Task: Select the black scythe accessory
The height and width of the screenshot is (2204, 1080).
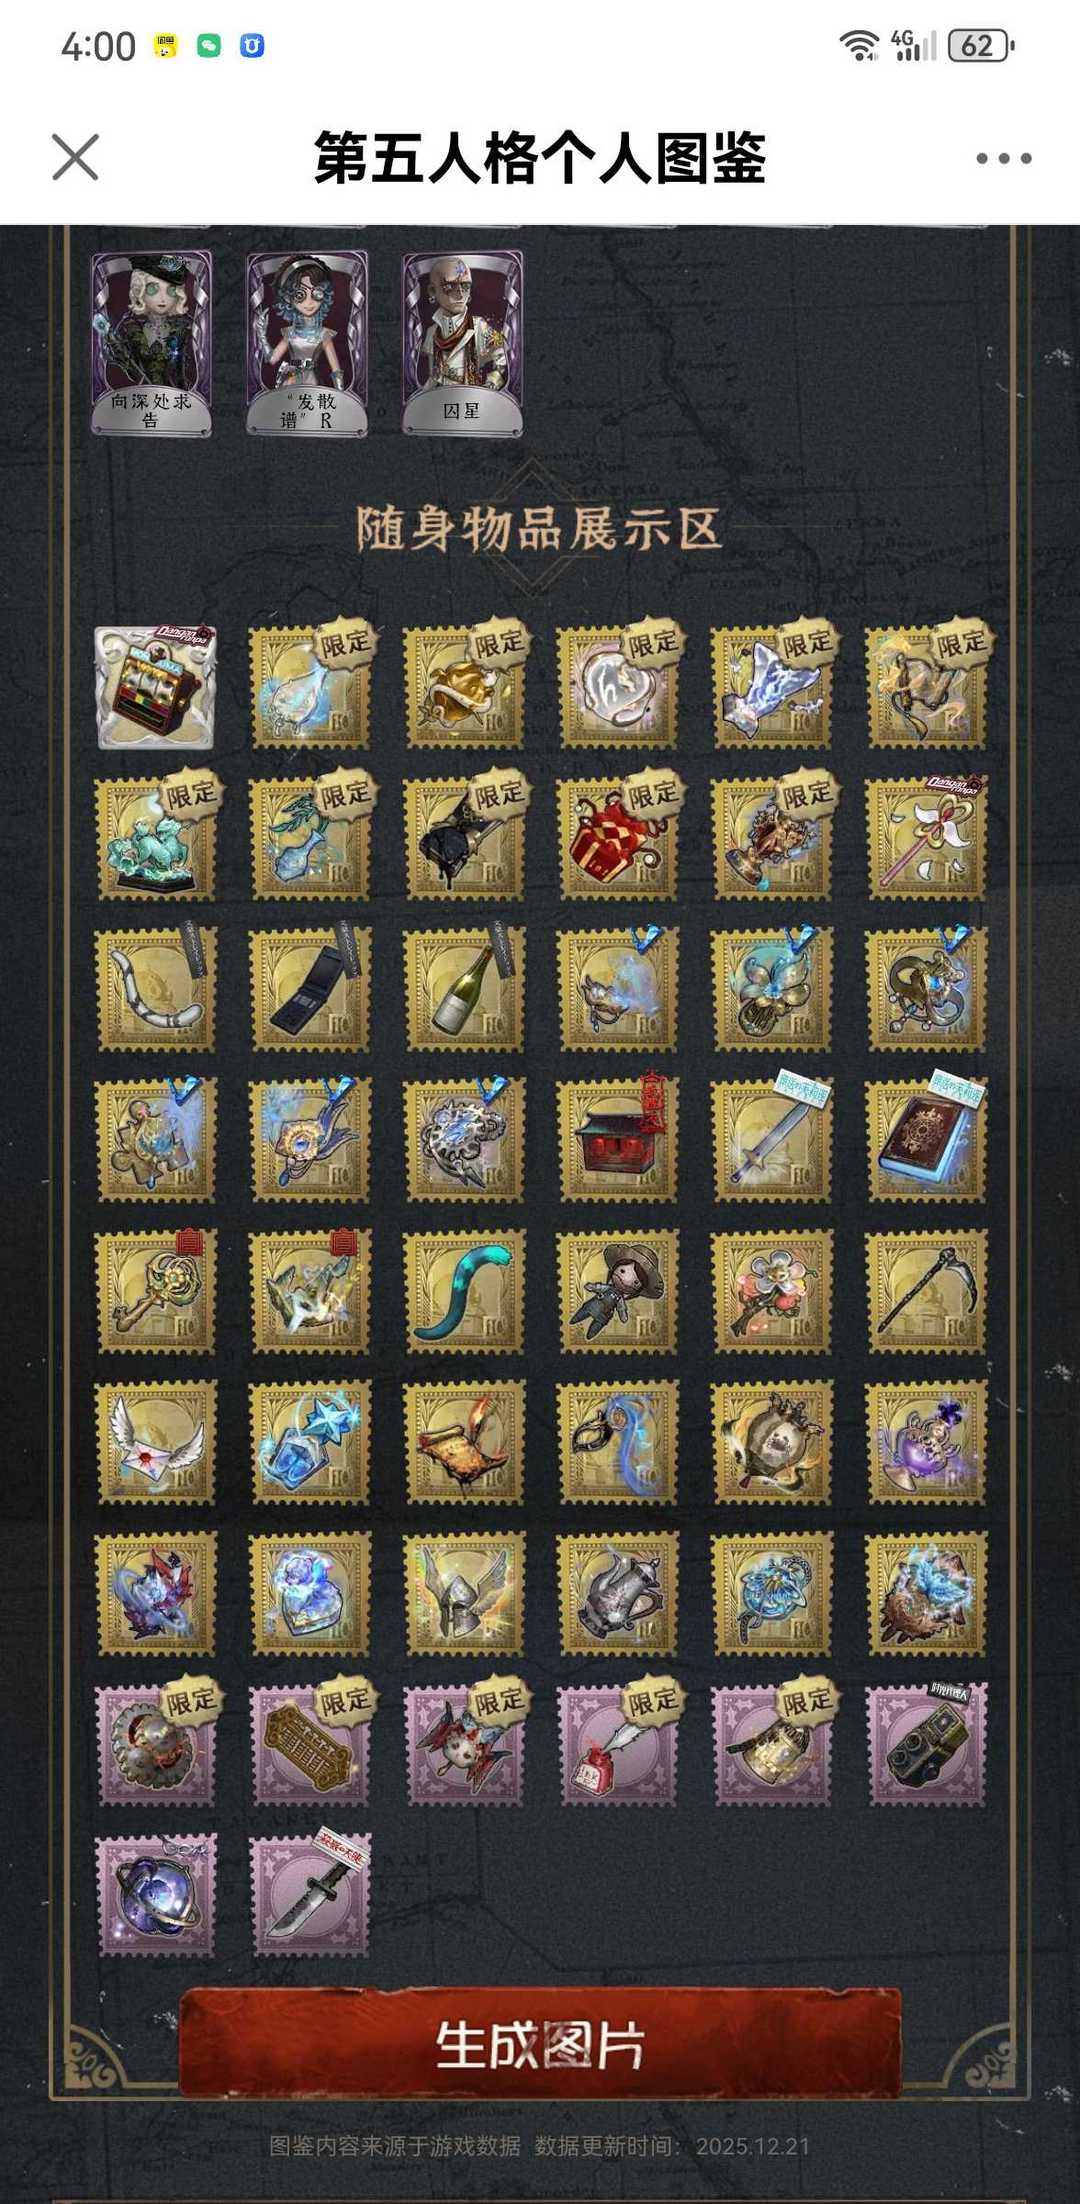Action: point(927,1292)
